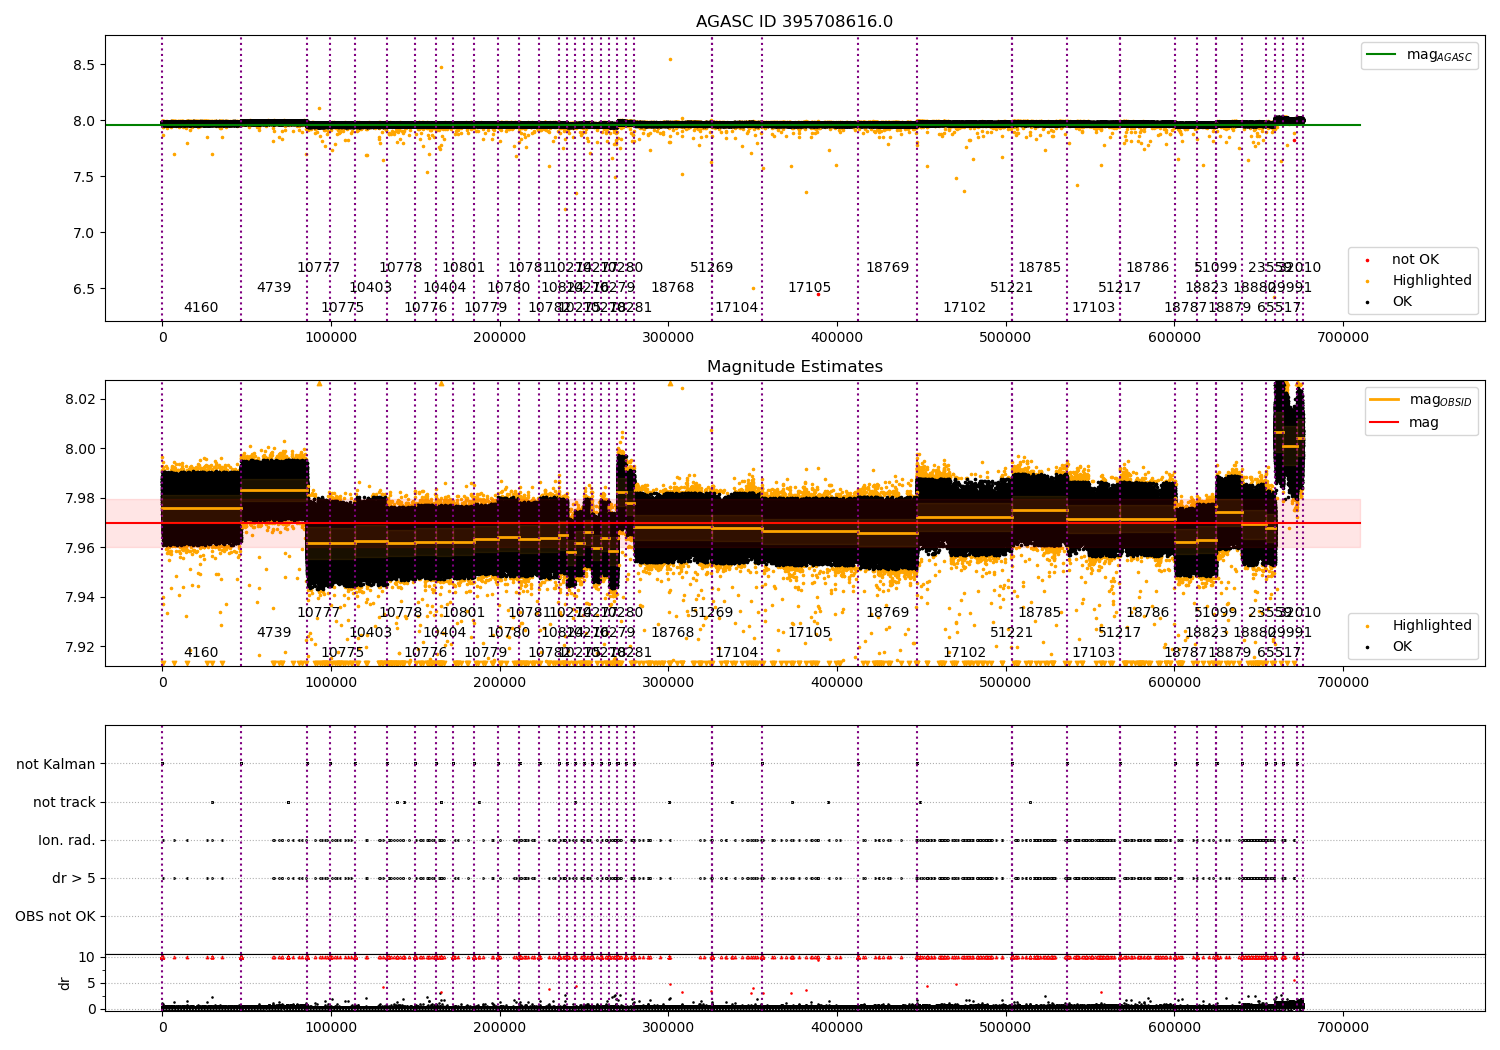The height and width of the screenshot is (1050, 1500).
Task: Click "OK" in the Magnitude Estimates lower legend
Action: (1402, 647)
